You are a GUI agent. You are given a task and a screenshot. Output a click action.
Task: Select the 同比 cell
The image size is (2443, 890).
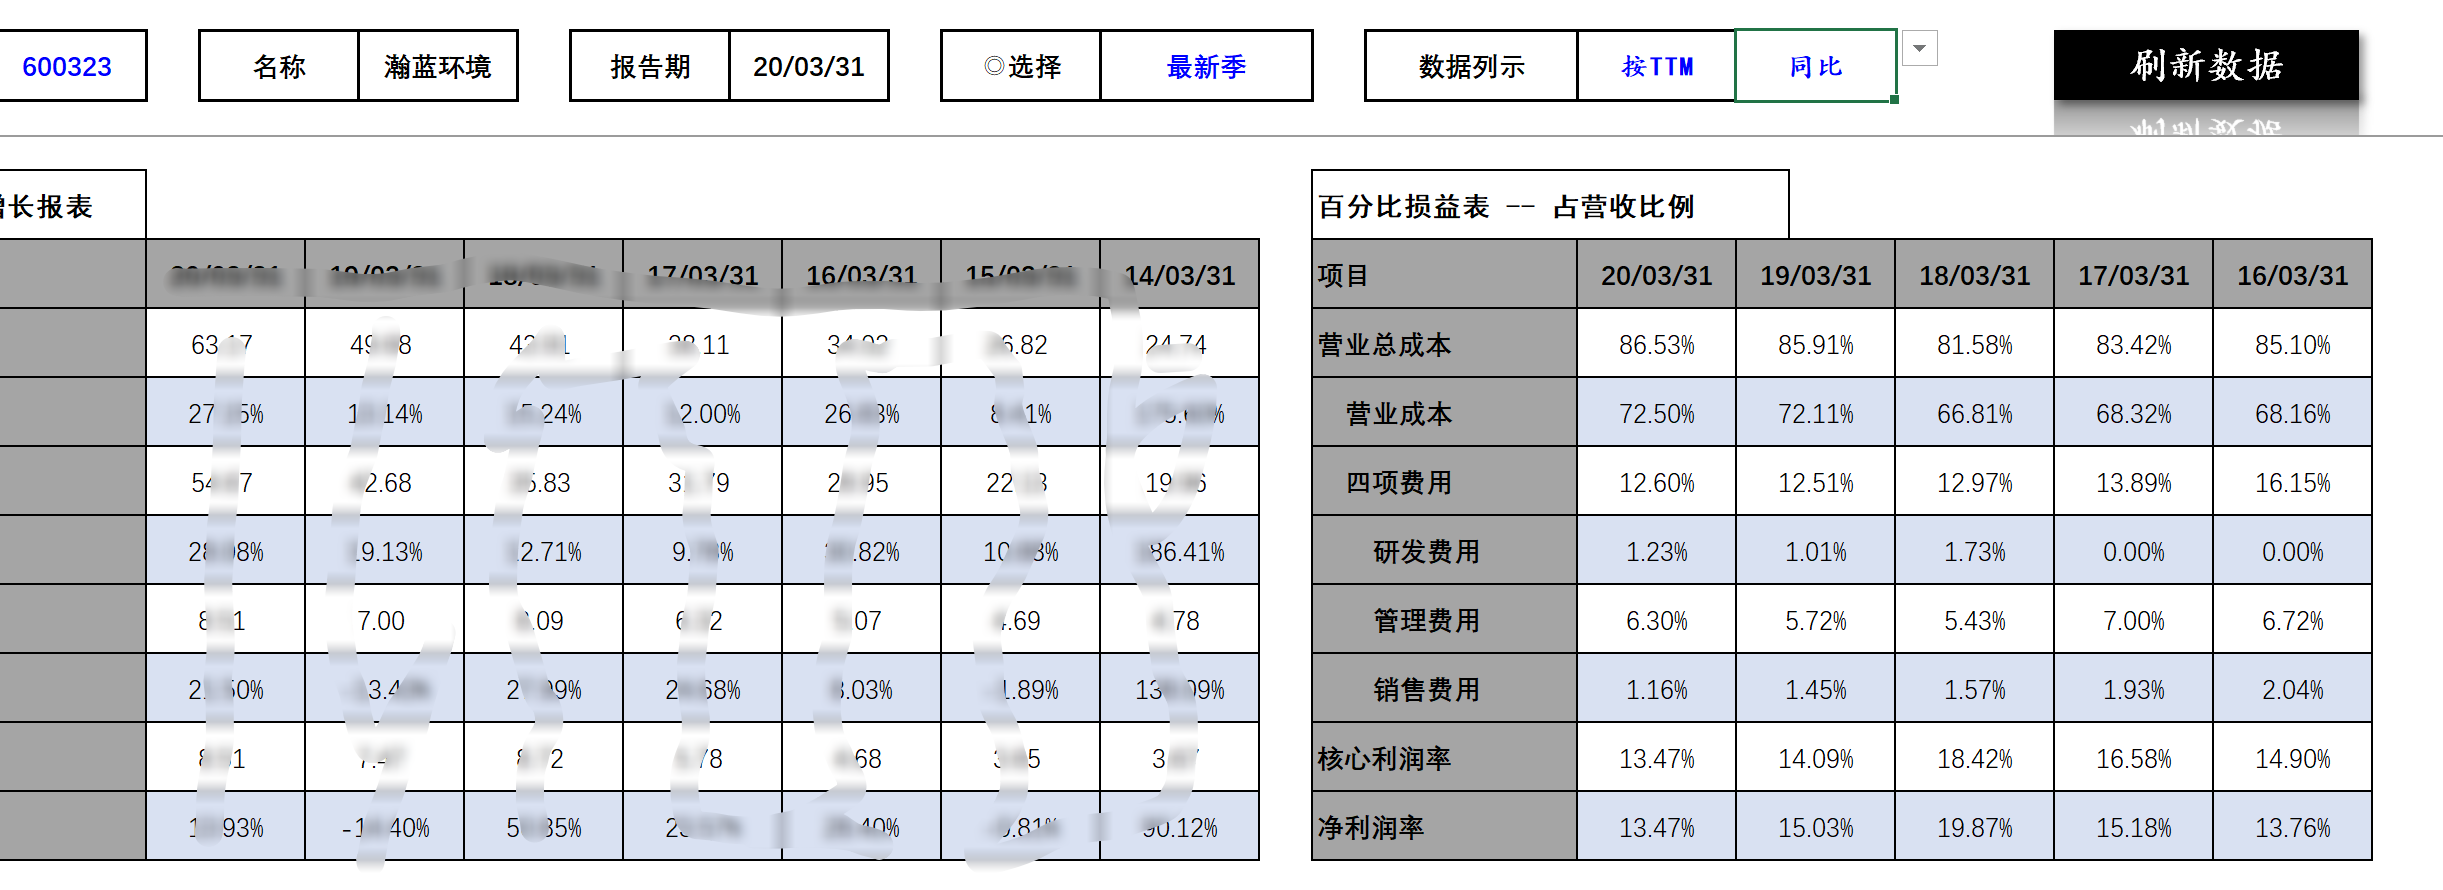[x=1815, y=66]
